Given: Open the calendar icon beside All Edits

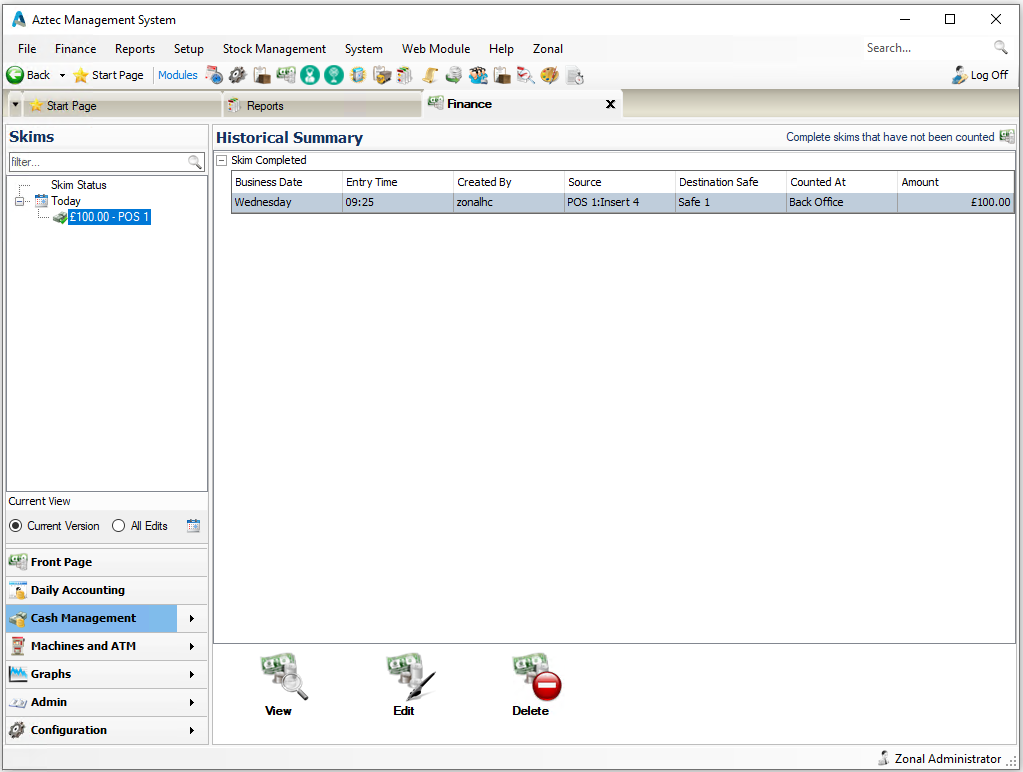Looking at the screenshot, I should (x=193, y=526).
